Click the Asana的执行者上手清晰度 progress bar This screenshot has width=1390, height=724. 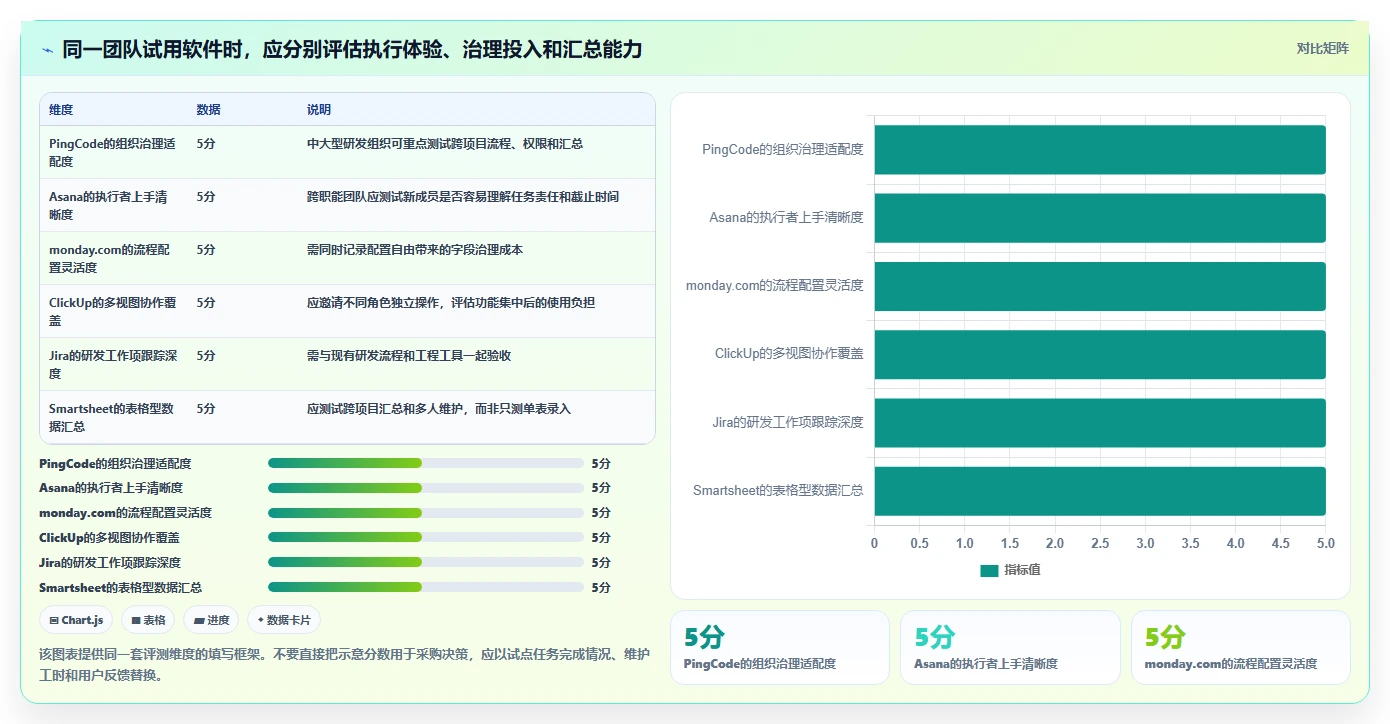425,488
